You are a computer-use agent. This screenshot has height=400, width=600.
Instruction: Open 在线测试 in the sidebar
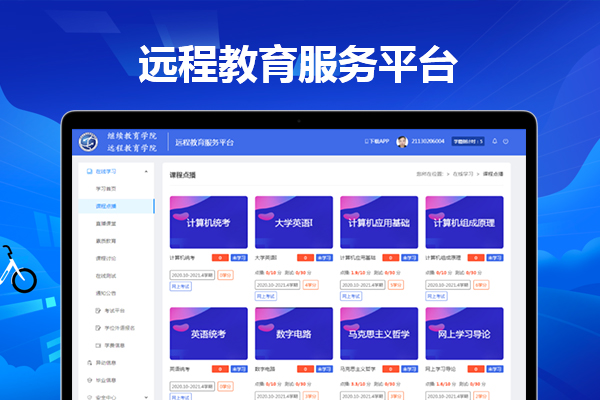pyautogui.click(x=106, y=276)
